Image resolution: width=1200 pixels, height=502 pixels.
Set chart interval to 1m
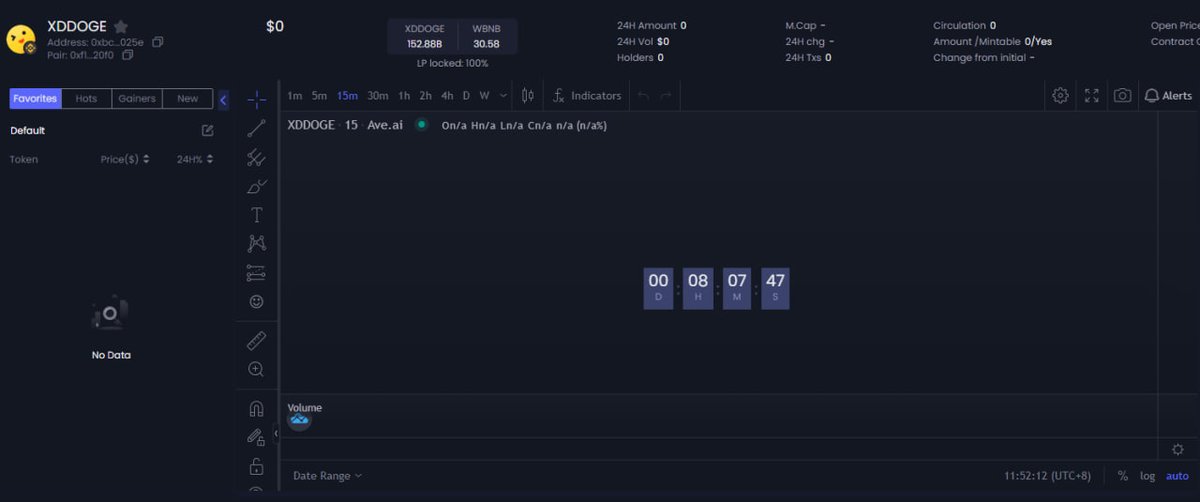coord(295,95)
